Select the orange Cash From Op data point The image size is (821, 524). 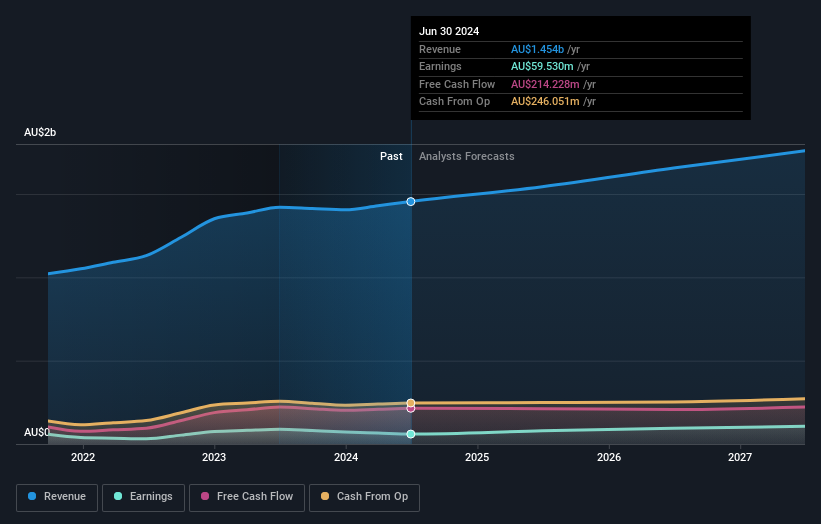411,403
